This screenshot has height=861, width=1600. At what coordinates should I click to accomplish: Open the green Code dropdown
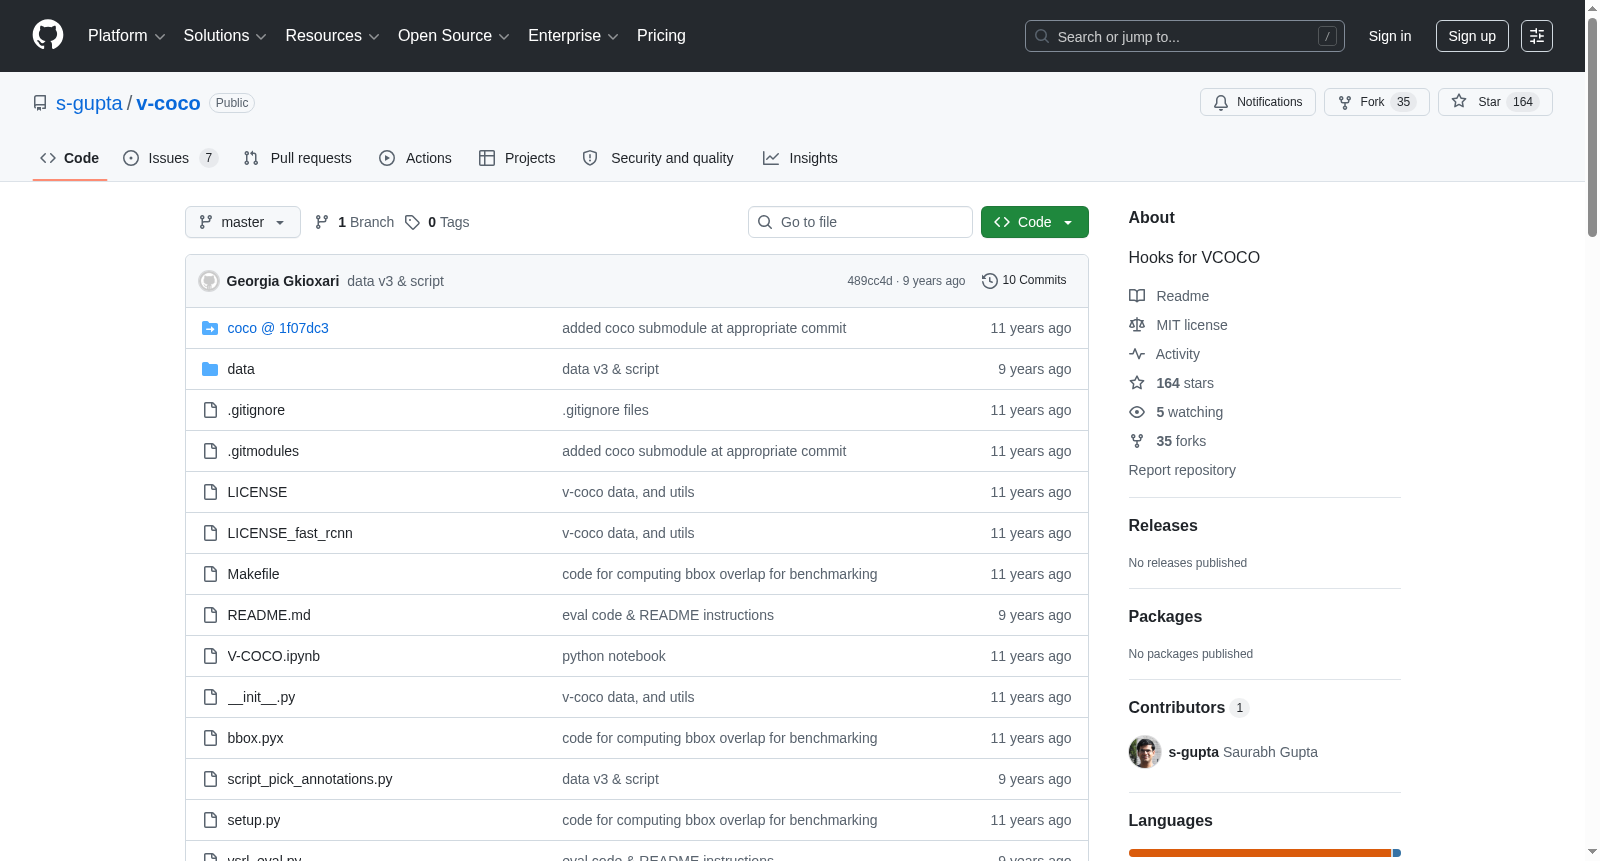click(x=1034, y=222)
